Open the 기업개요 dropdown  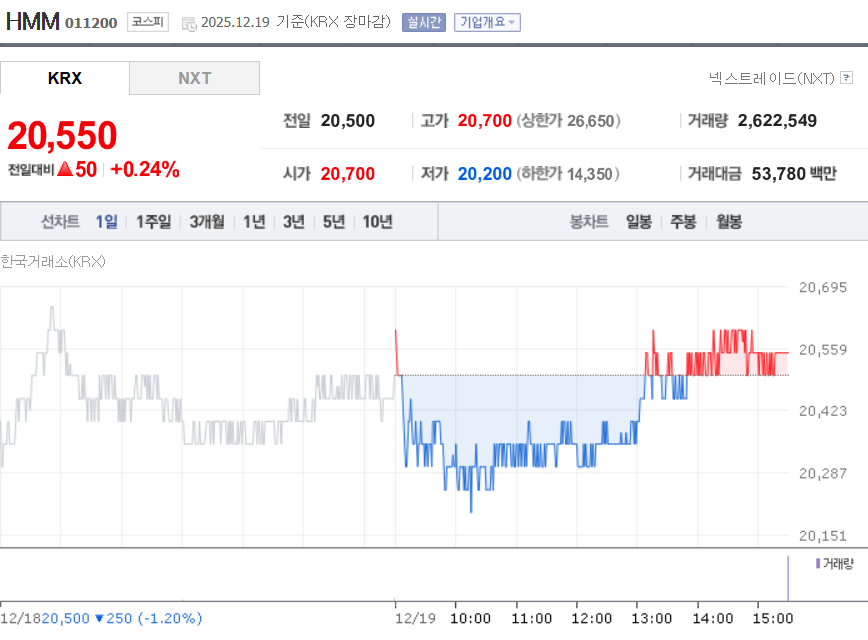487,22
